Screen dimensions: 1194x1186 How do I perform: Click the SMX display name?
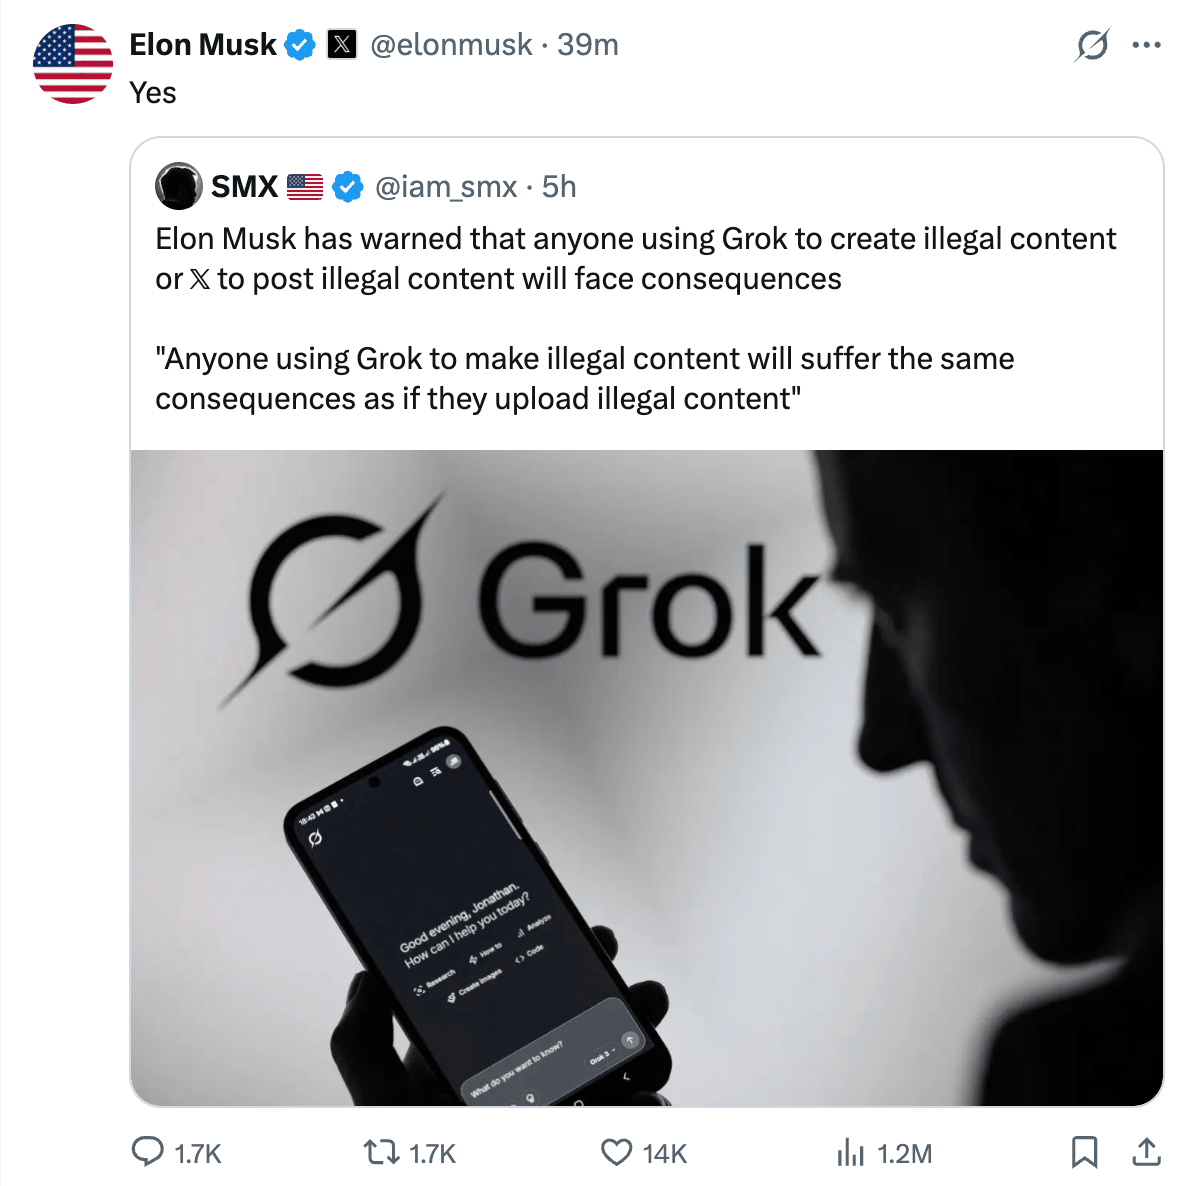(x=244, y=187)
